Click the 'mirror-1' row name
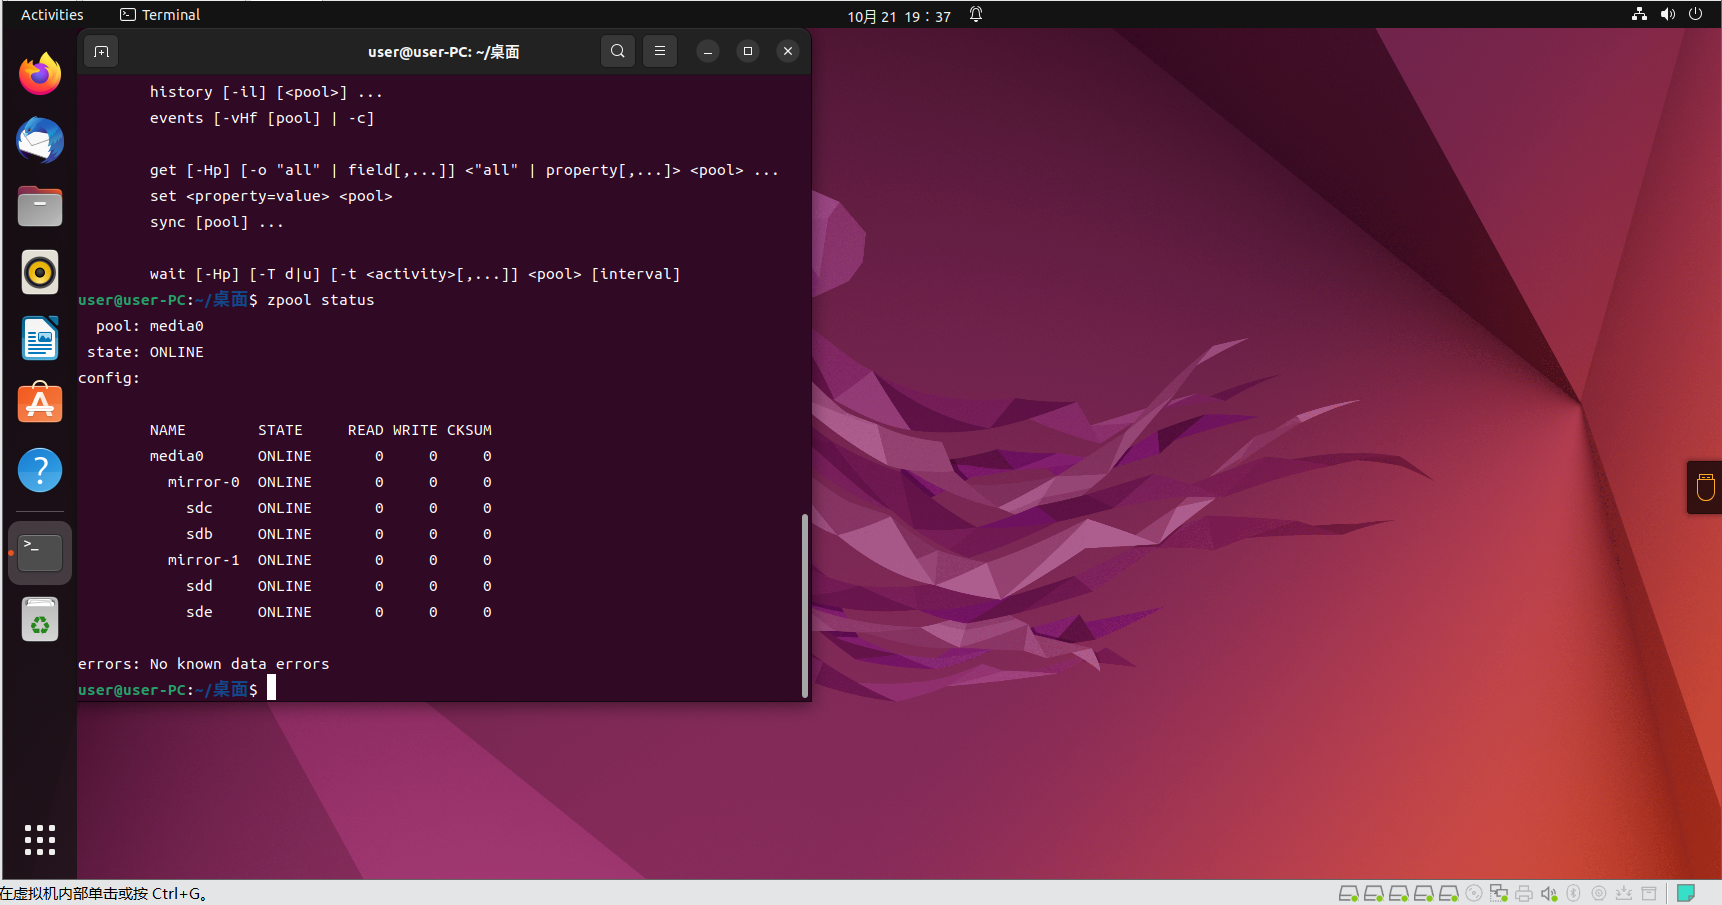This screenshot has width=1722, height=905. click(x=203, y=560)
